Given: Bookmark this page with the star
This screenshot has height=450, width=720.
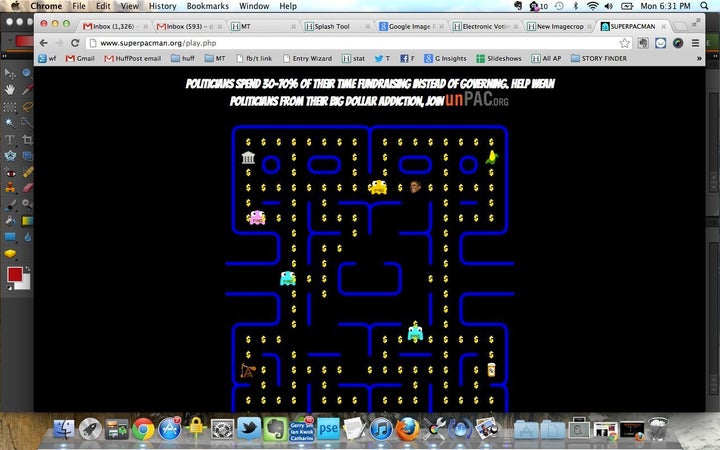Looking at the screenshot, I should point(624,43).
